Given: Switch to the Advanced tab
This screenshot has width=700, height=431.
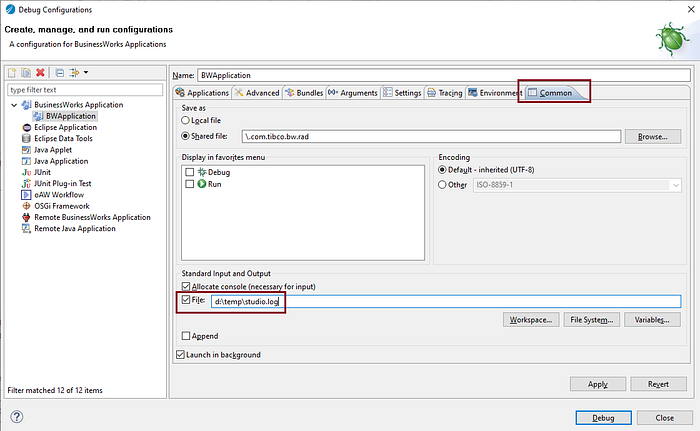Looking at the screenshot, I should pyautogui.click(x=257, y=93).
